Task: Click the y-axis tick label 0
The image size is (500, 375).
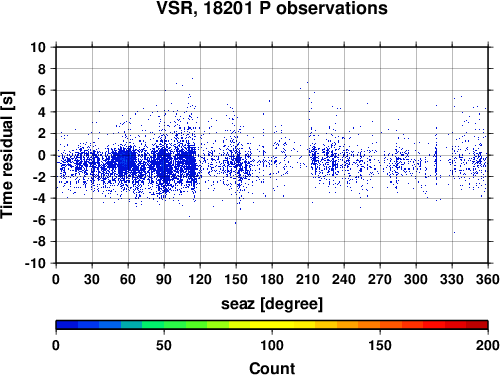Action: click(x=42, y=155)
